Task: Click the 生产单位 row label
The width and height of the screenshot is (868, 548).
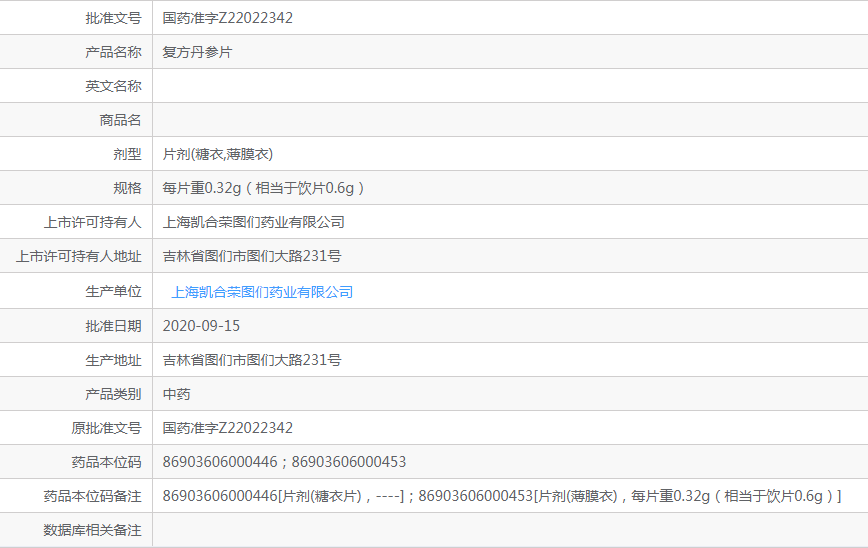Action: coord(113,292)
